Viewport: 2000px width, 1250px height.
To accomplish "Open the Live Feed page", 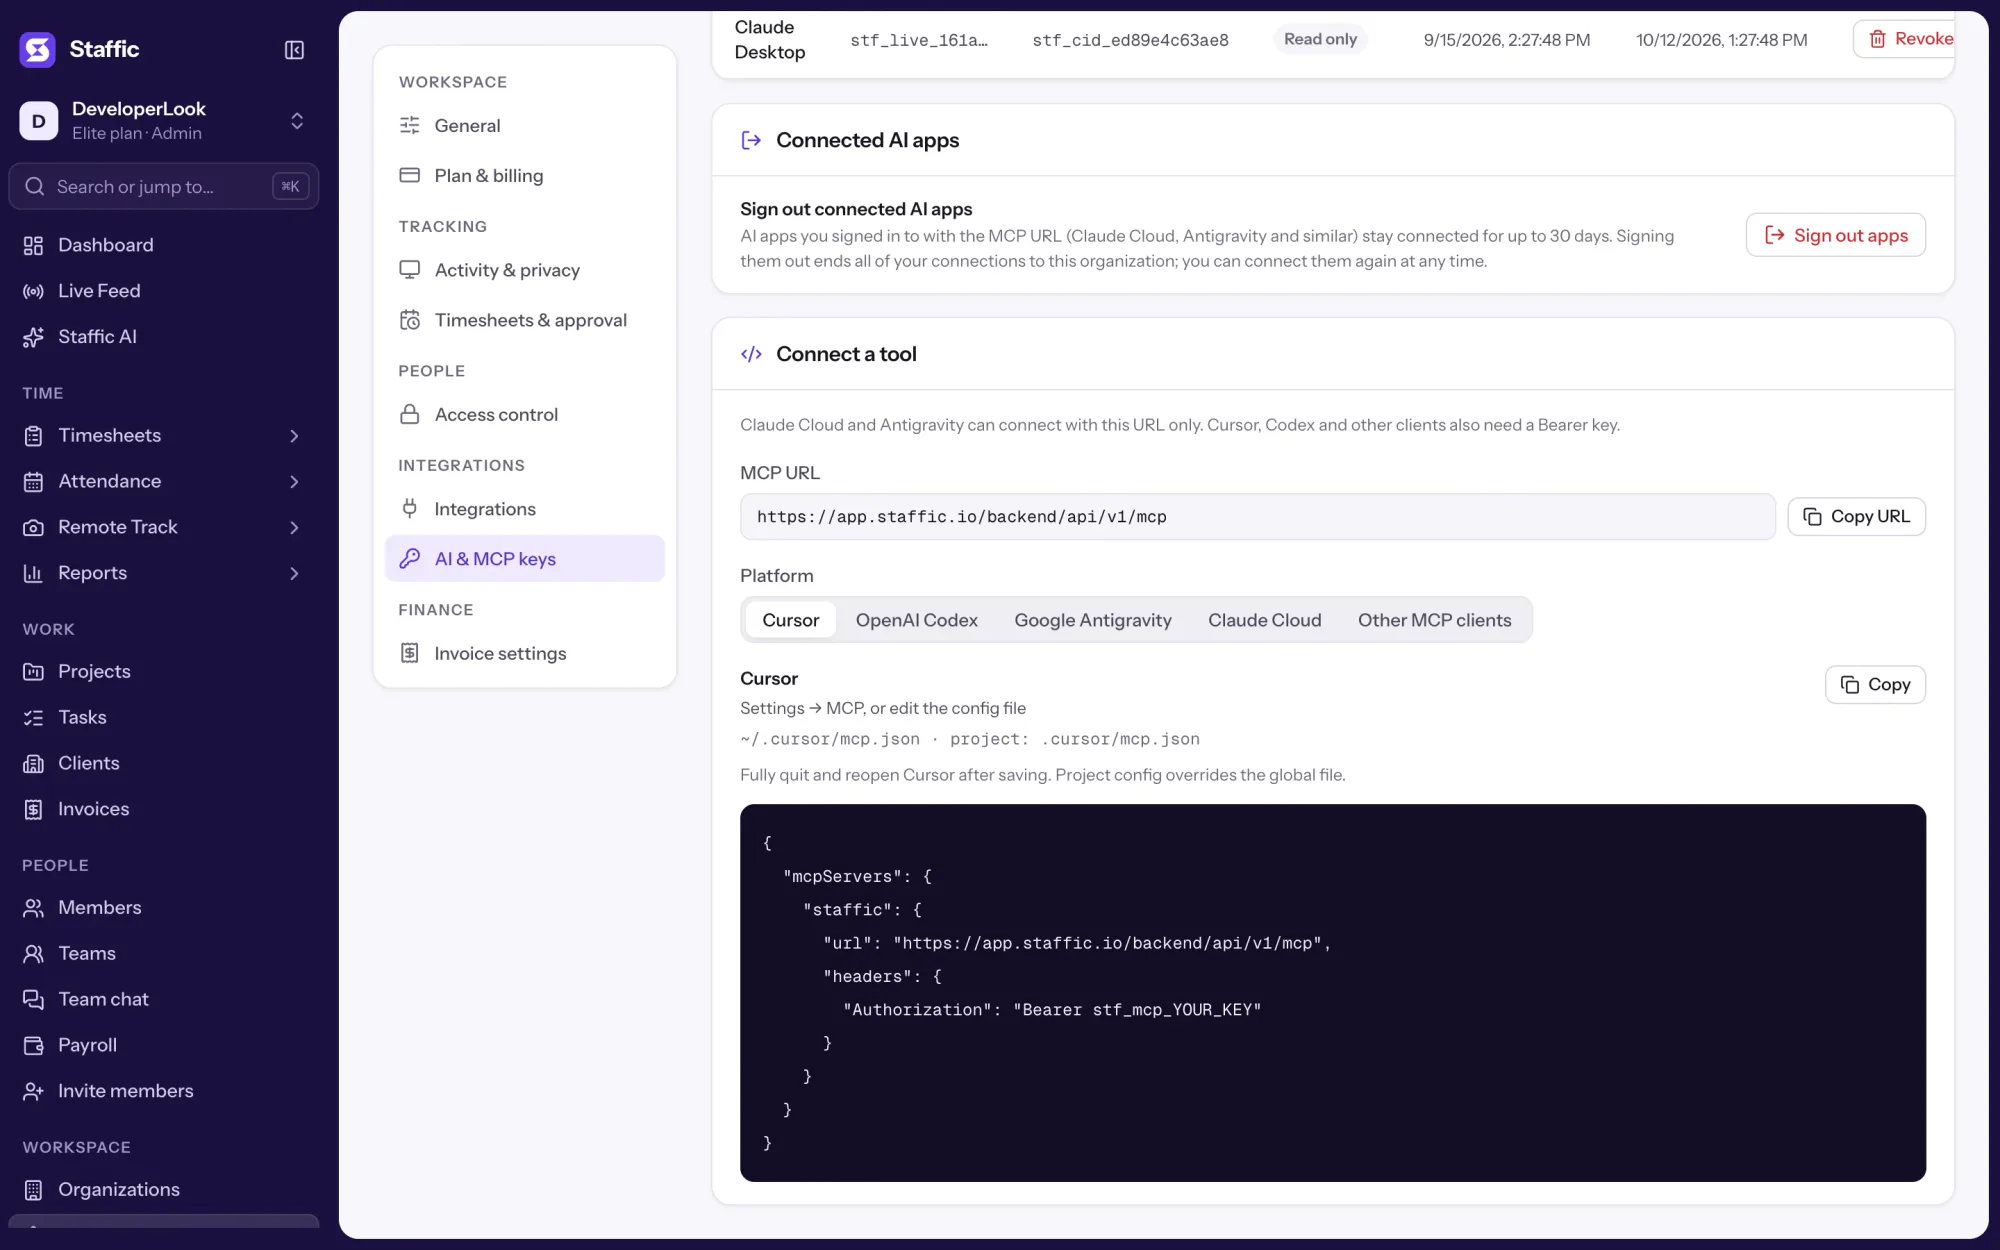I will 163,291.
